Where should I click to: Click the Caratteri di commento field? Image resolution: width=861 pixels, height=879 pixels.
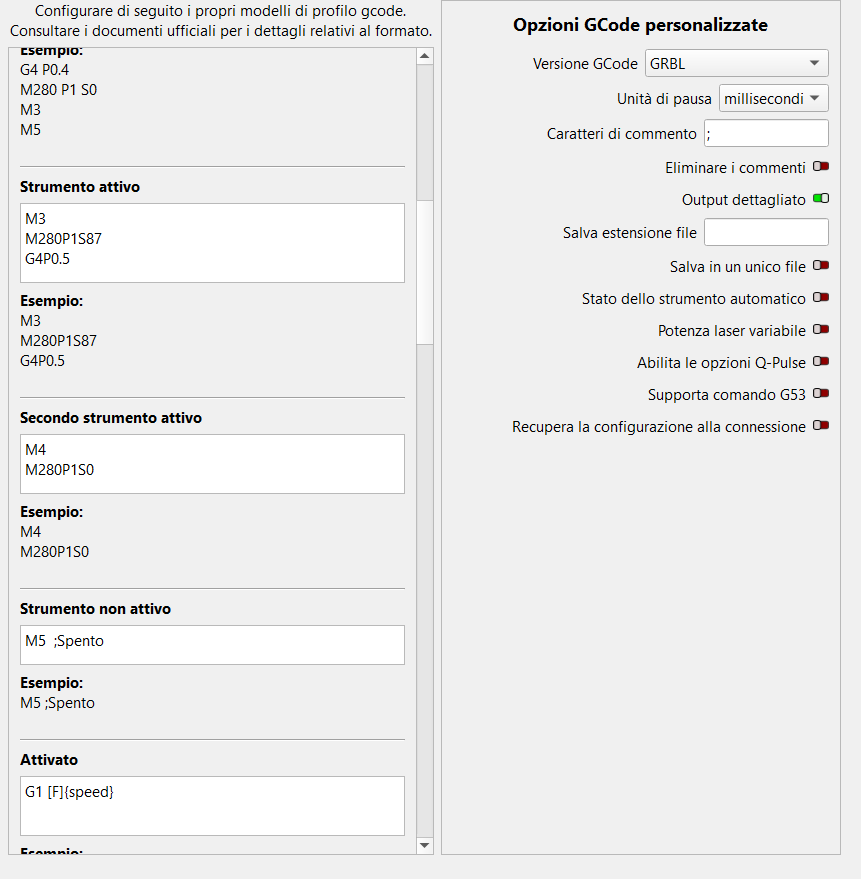click(x=766, y=133)
